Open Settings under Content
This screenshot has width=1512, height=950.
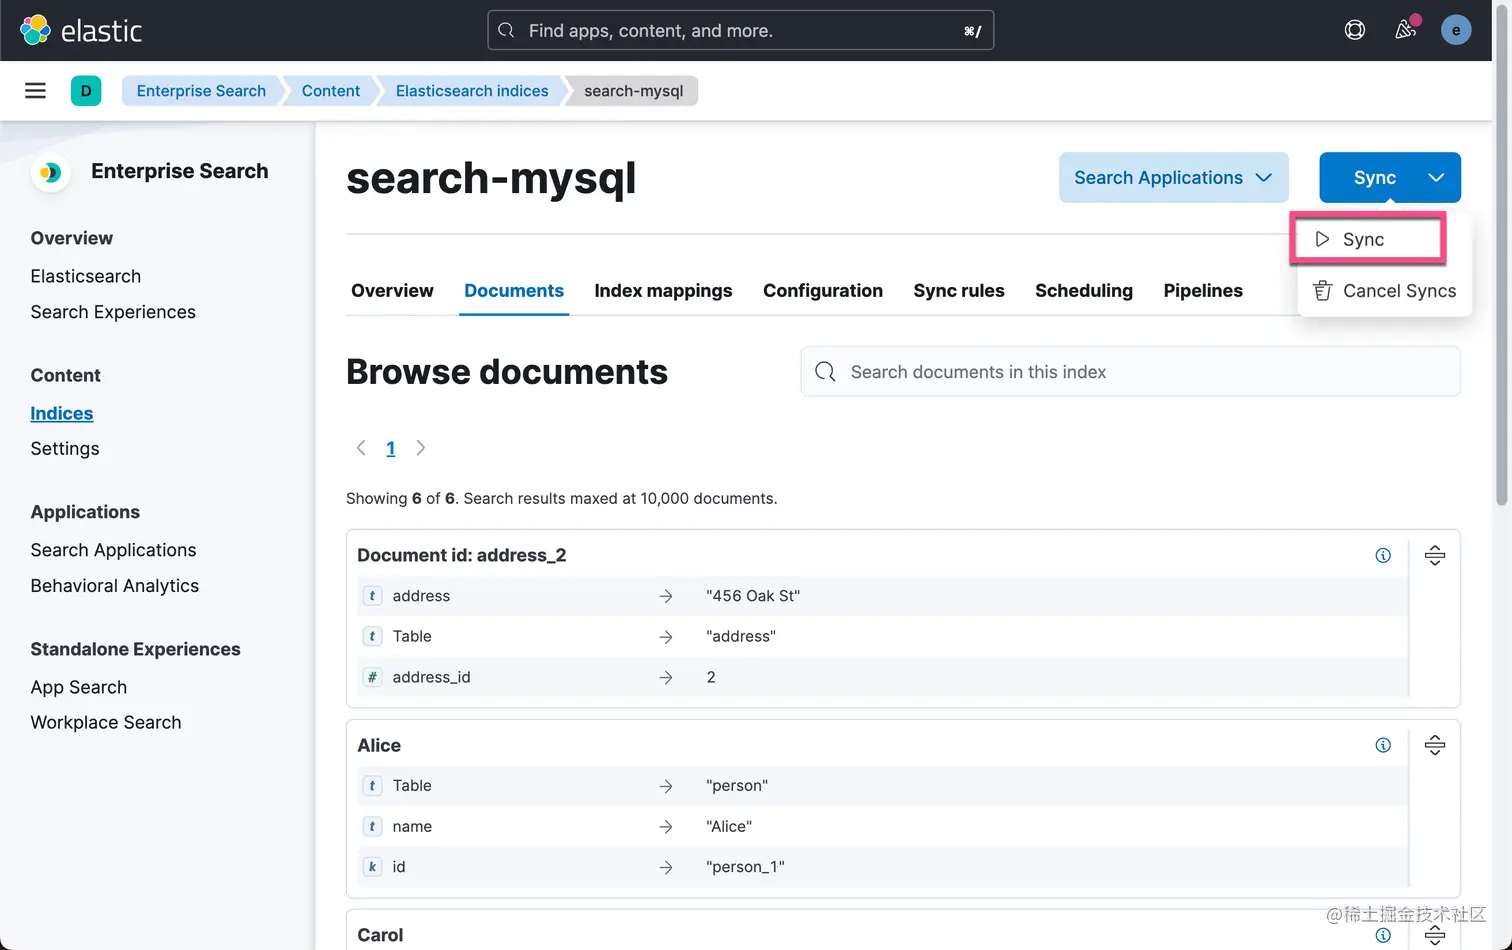pos(65,449)
